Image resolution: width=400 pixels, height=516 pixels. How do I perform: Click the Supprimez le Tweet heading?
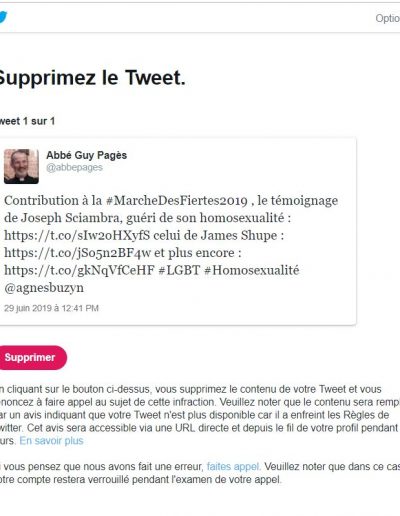92,78
